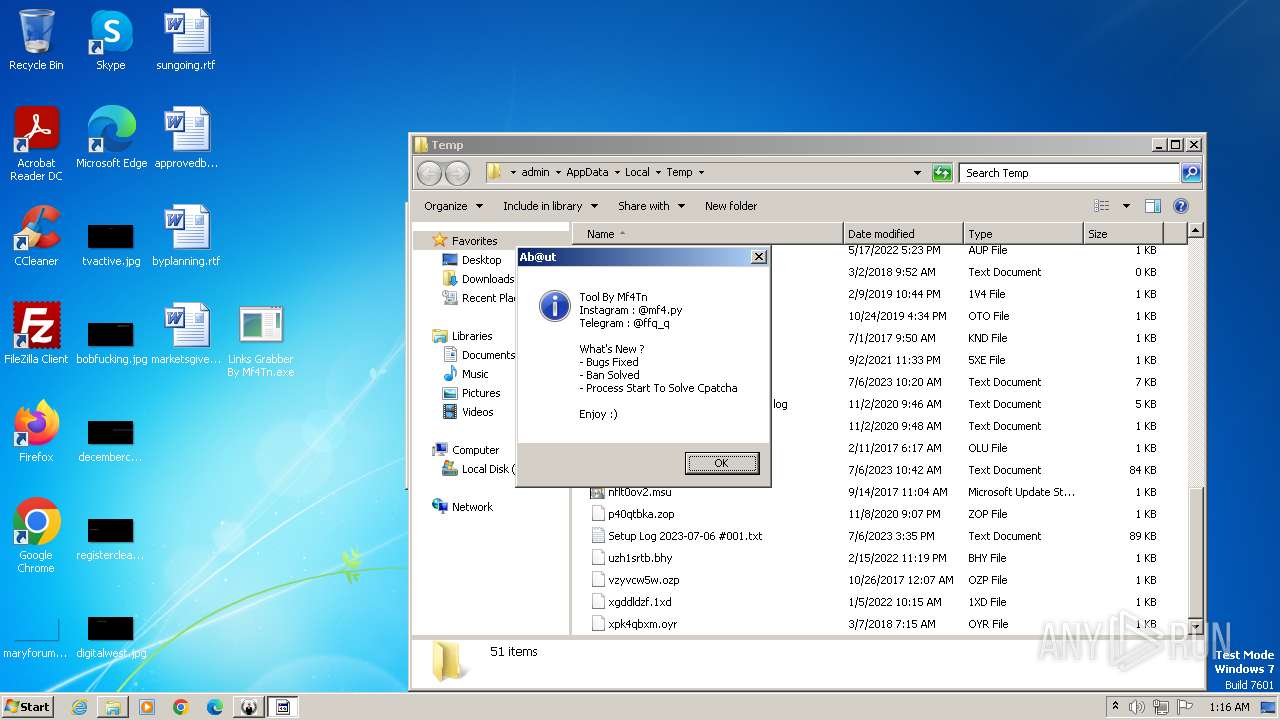Select the uzh1srtb.bhy file

(x=640, y=558)
